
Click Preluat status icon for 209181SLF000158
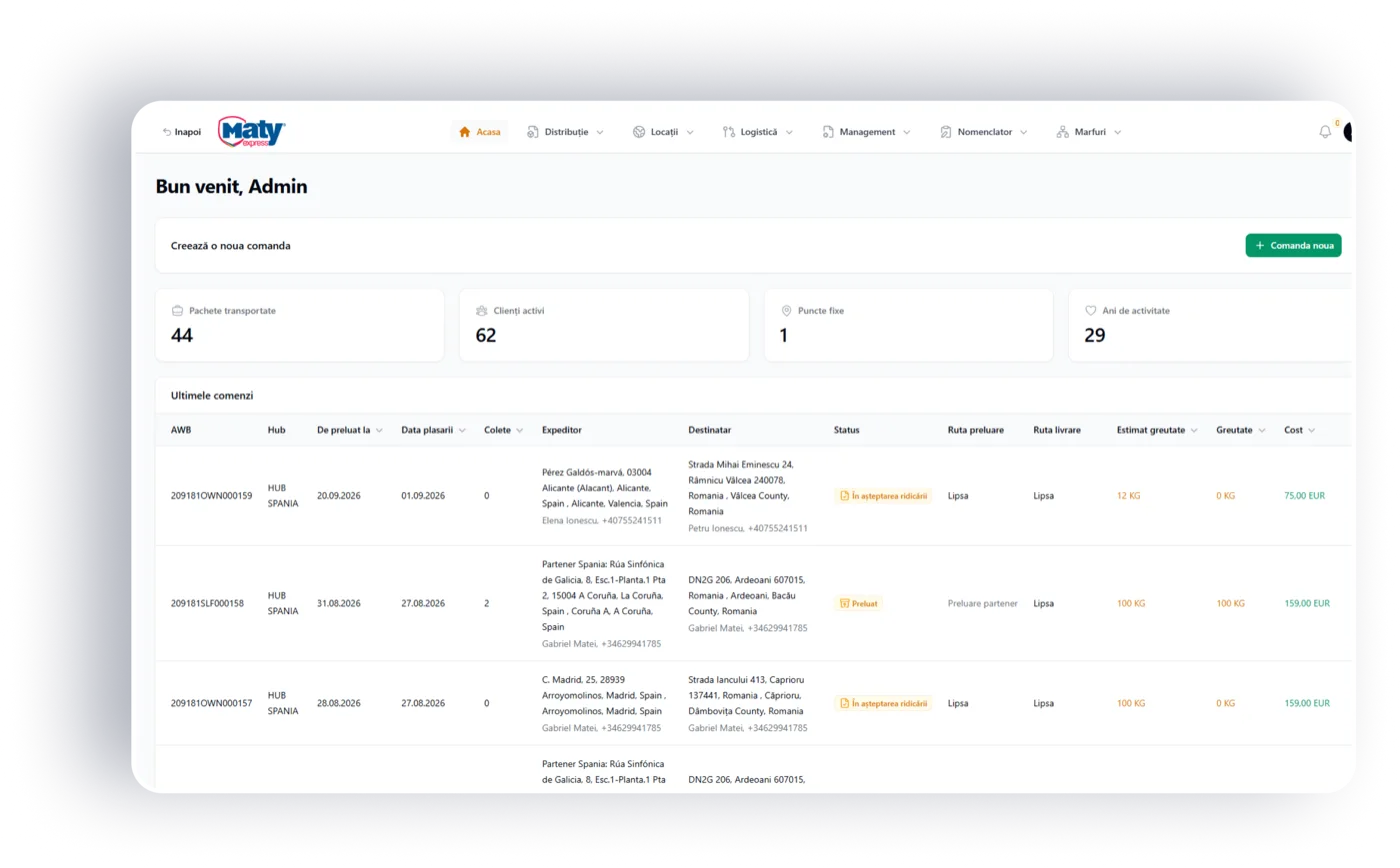845,604
